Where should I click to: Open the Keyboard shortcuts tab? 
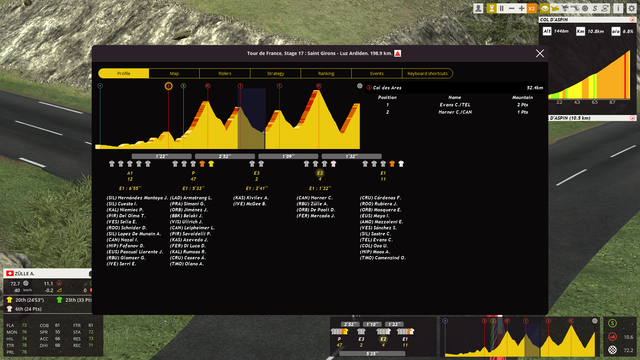pyautogui.click(x=427, y=73)
